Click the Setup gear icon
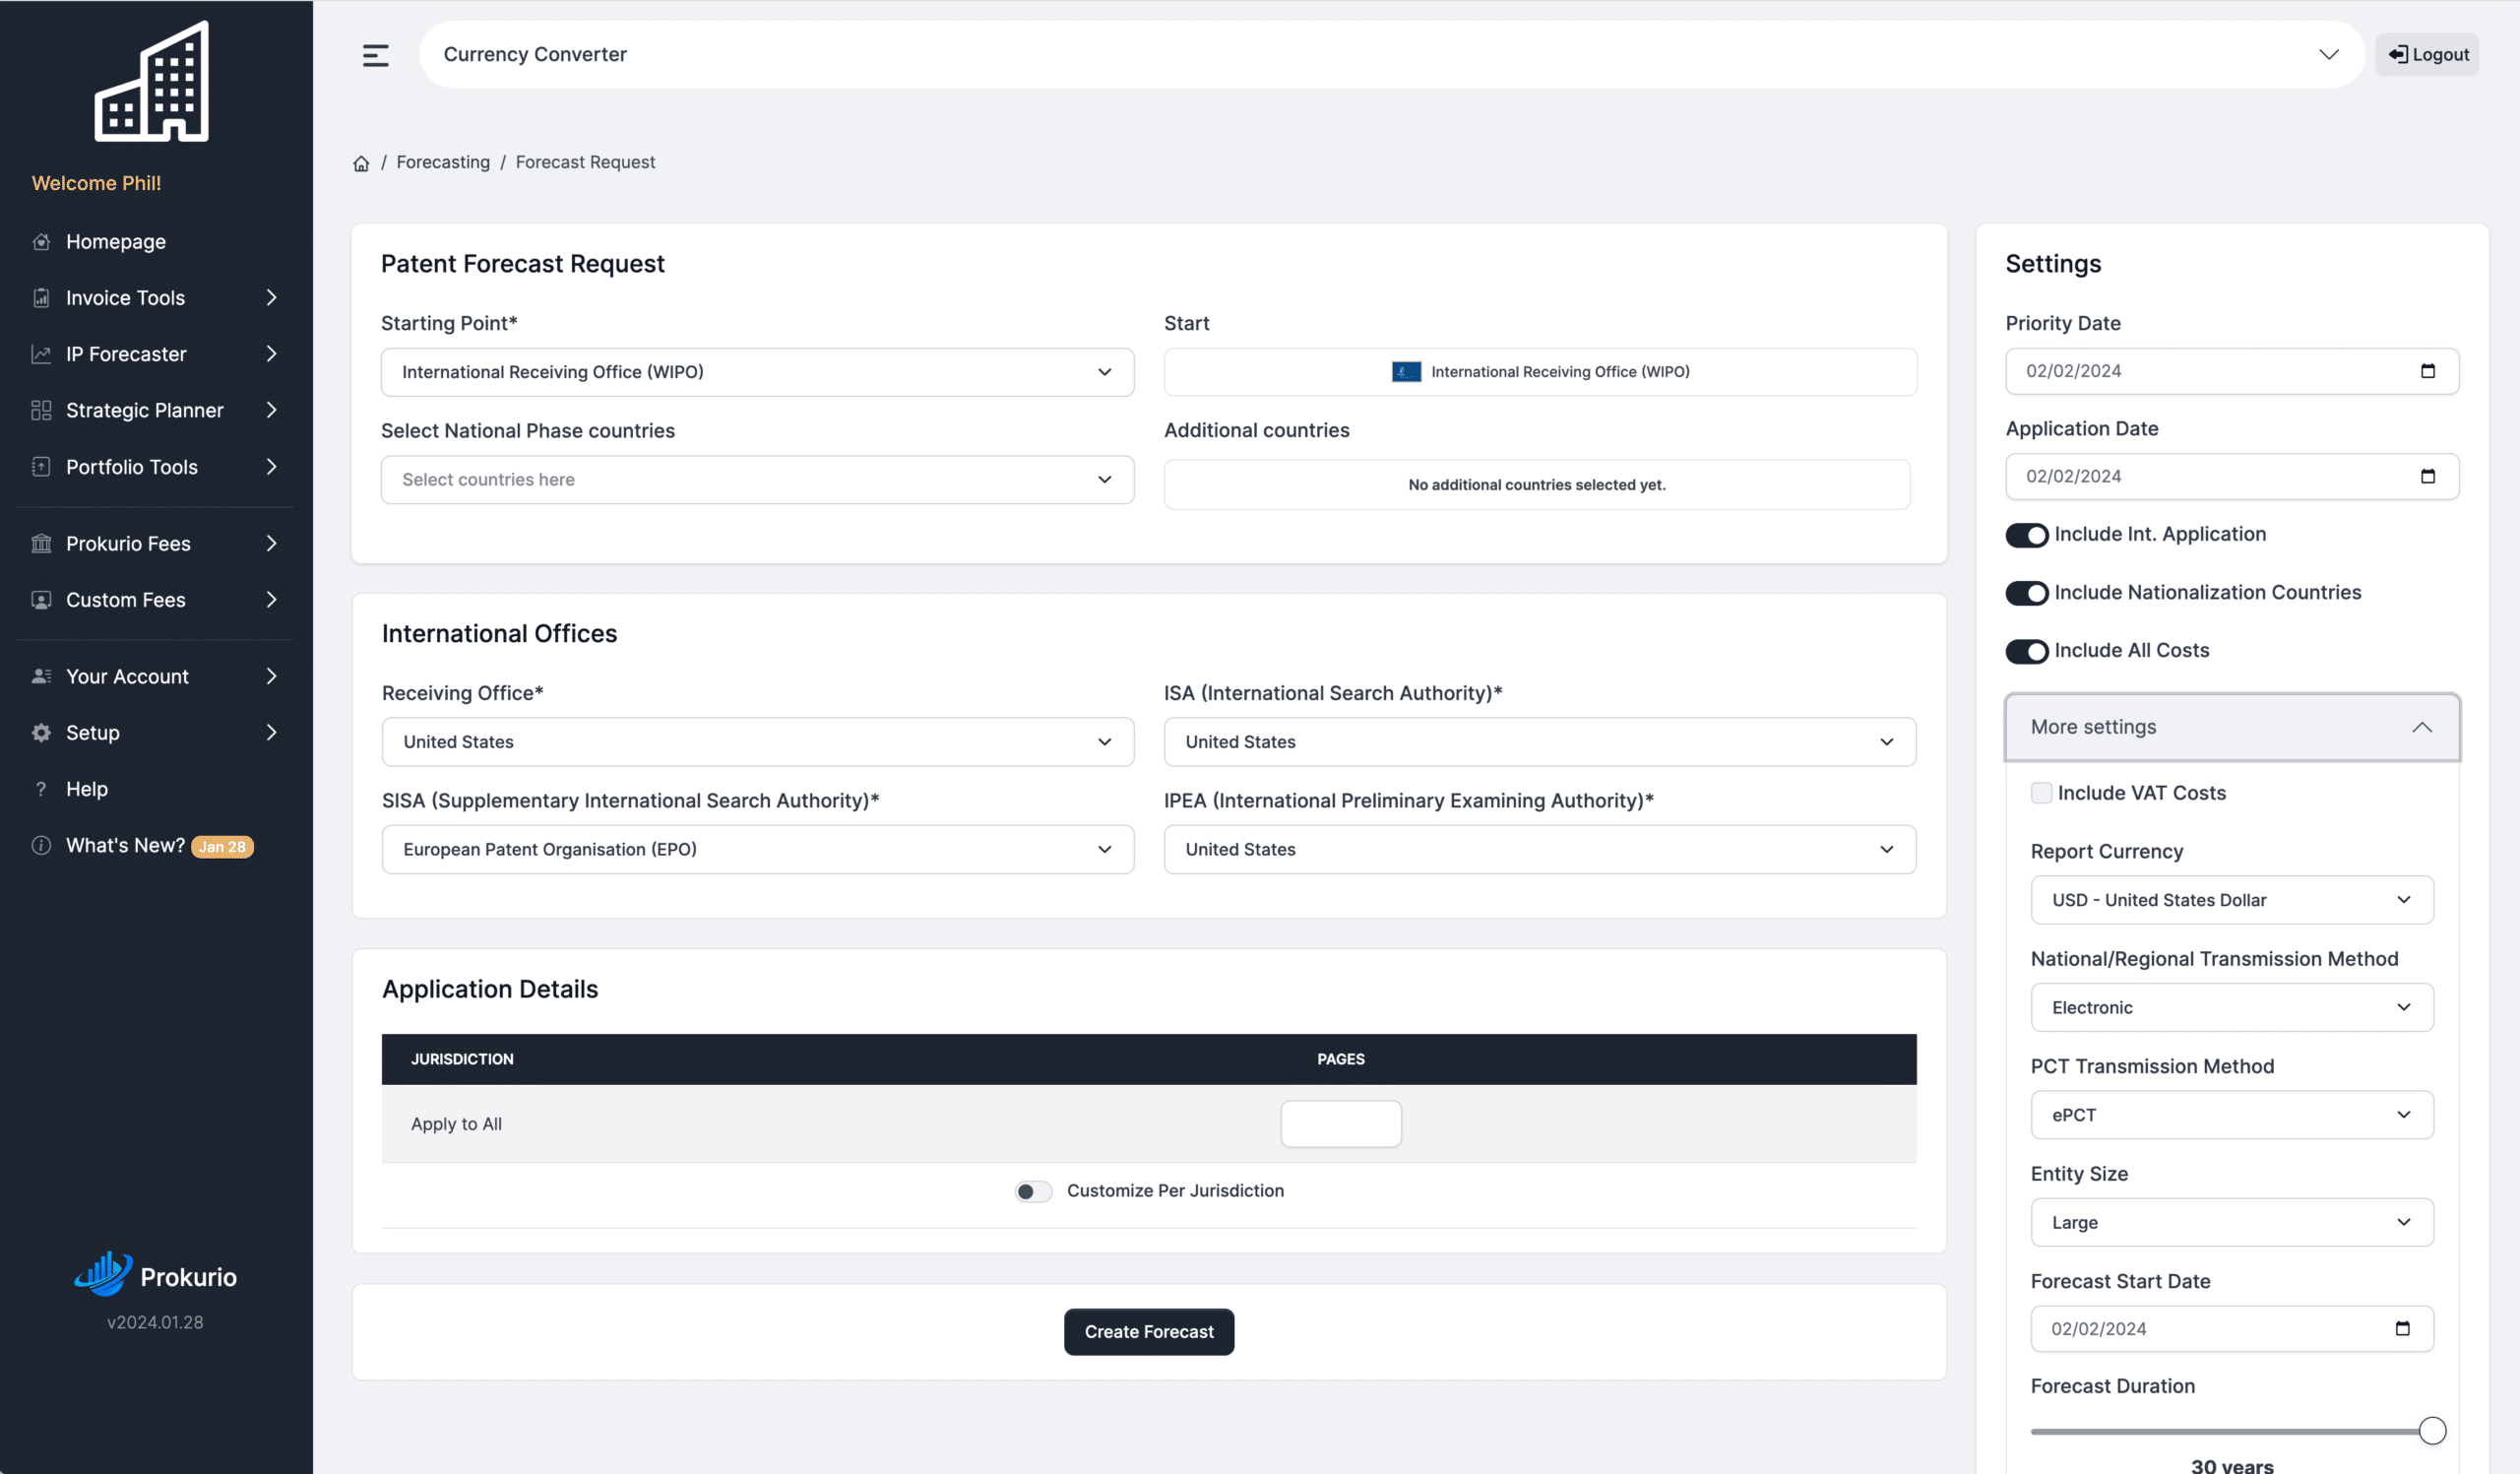Viewport: 2520px width, 1474px height. (x=41, y=732)
